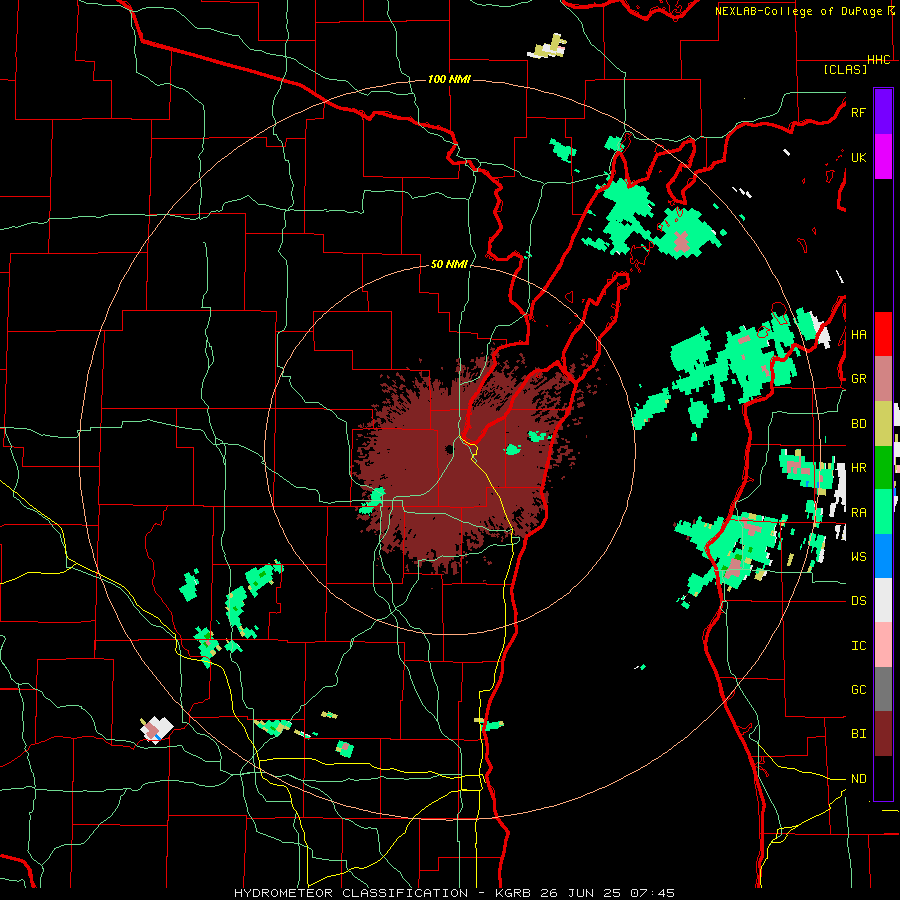Click the UK magenta legend swatch
Viewport: 900px width, 900px height.
pos(883,157)
